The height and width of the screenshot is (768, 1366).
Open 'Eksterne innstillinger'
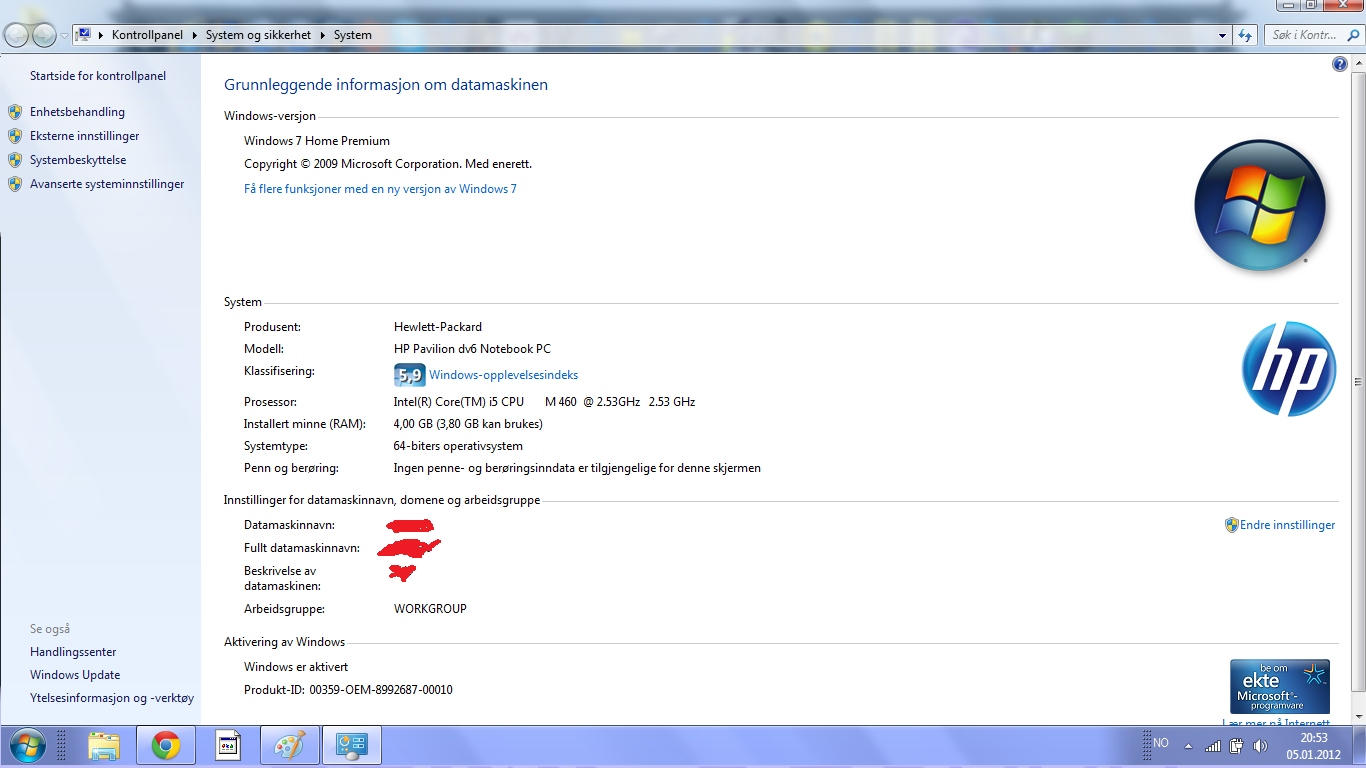pyautogui.click(x=85, y=136)
